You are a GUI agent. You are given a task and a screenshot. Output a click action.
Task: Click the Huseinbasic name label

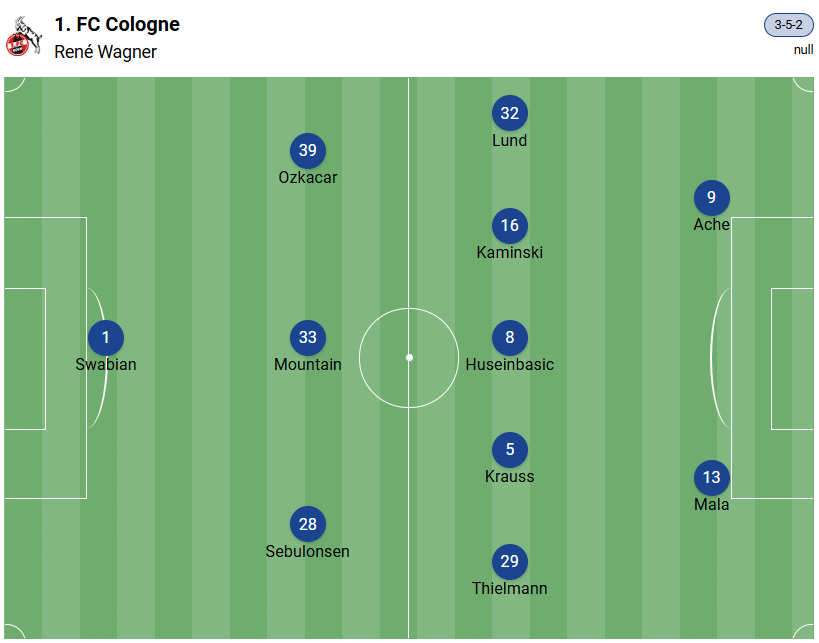click(x=510, y=365)
